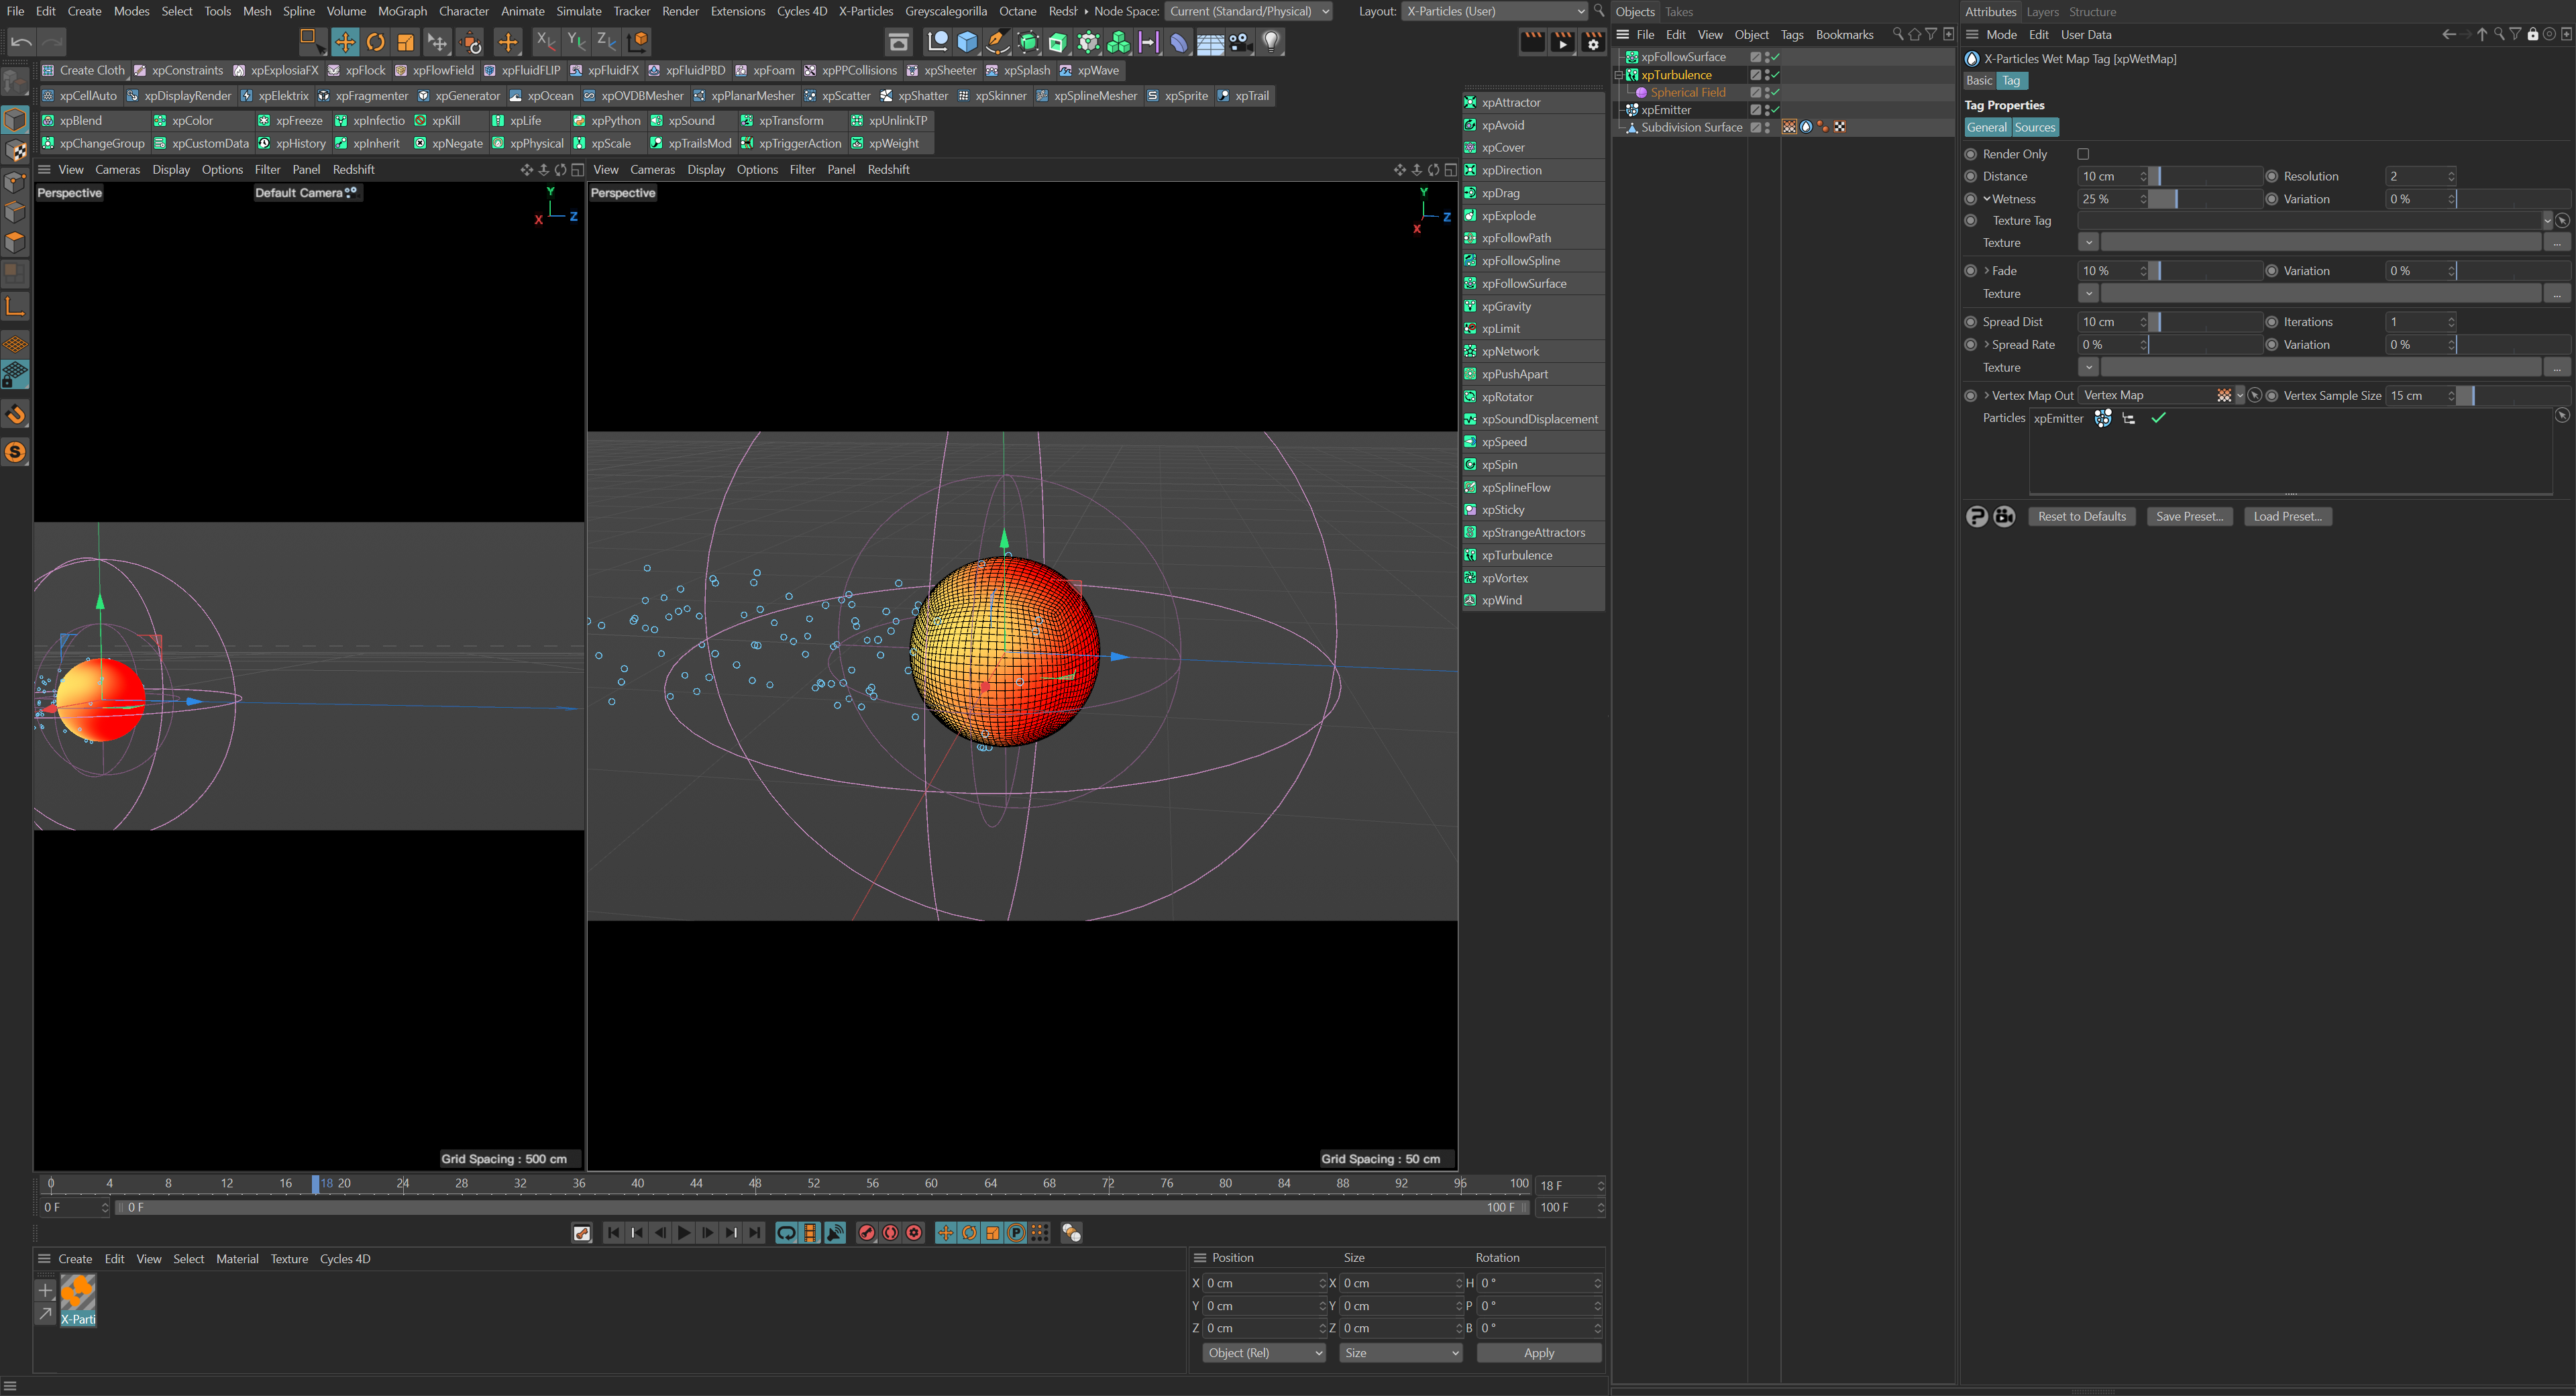Open the Node Space dropdown

coord(1248,11)
